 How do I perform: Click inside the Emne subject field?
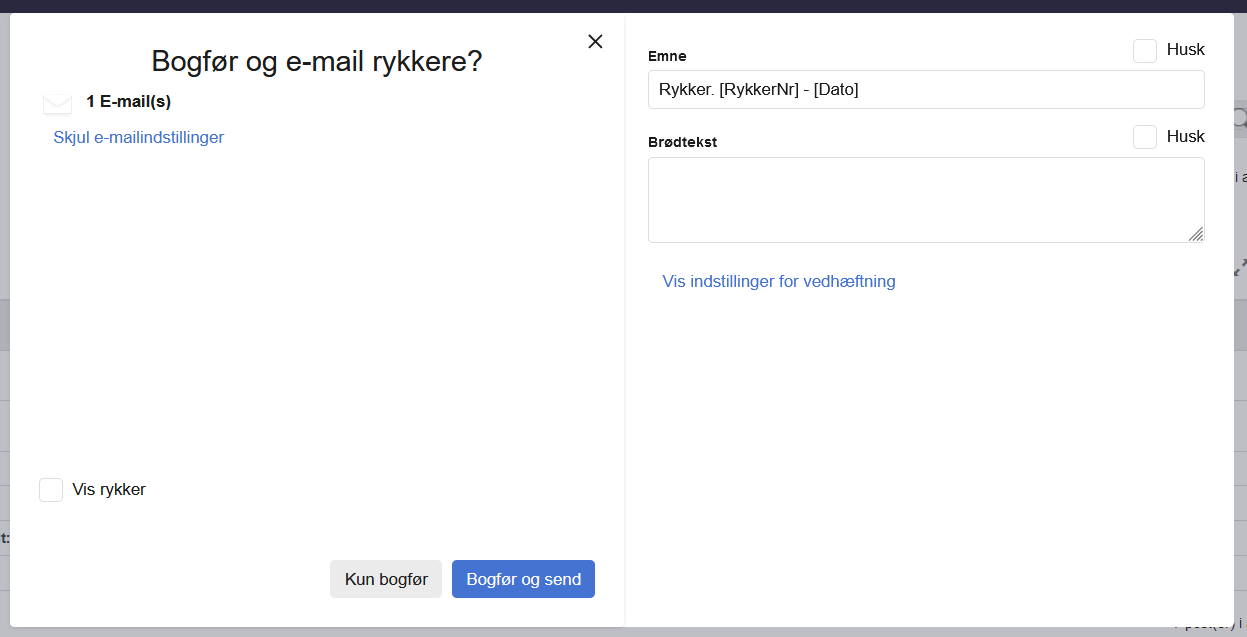pos(926,89)
